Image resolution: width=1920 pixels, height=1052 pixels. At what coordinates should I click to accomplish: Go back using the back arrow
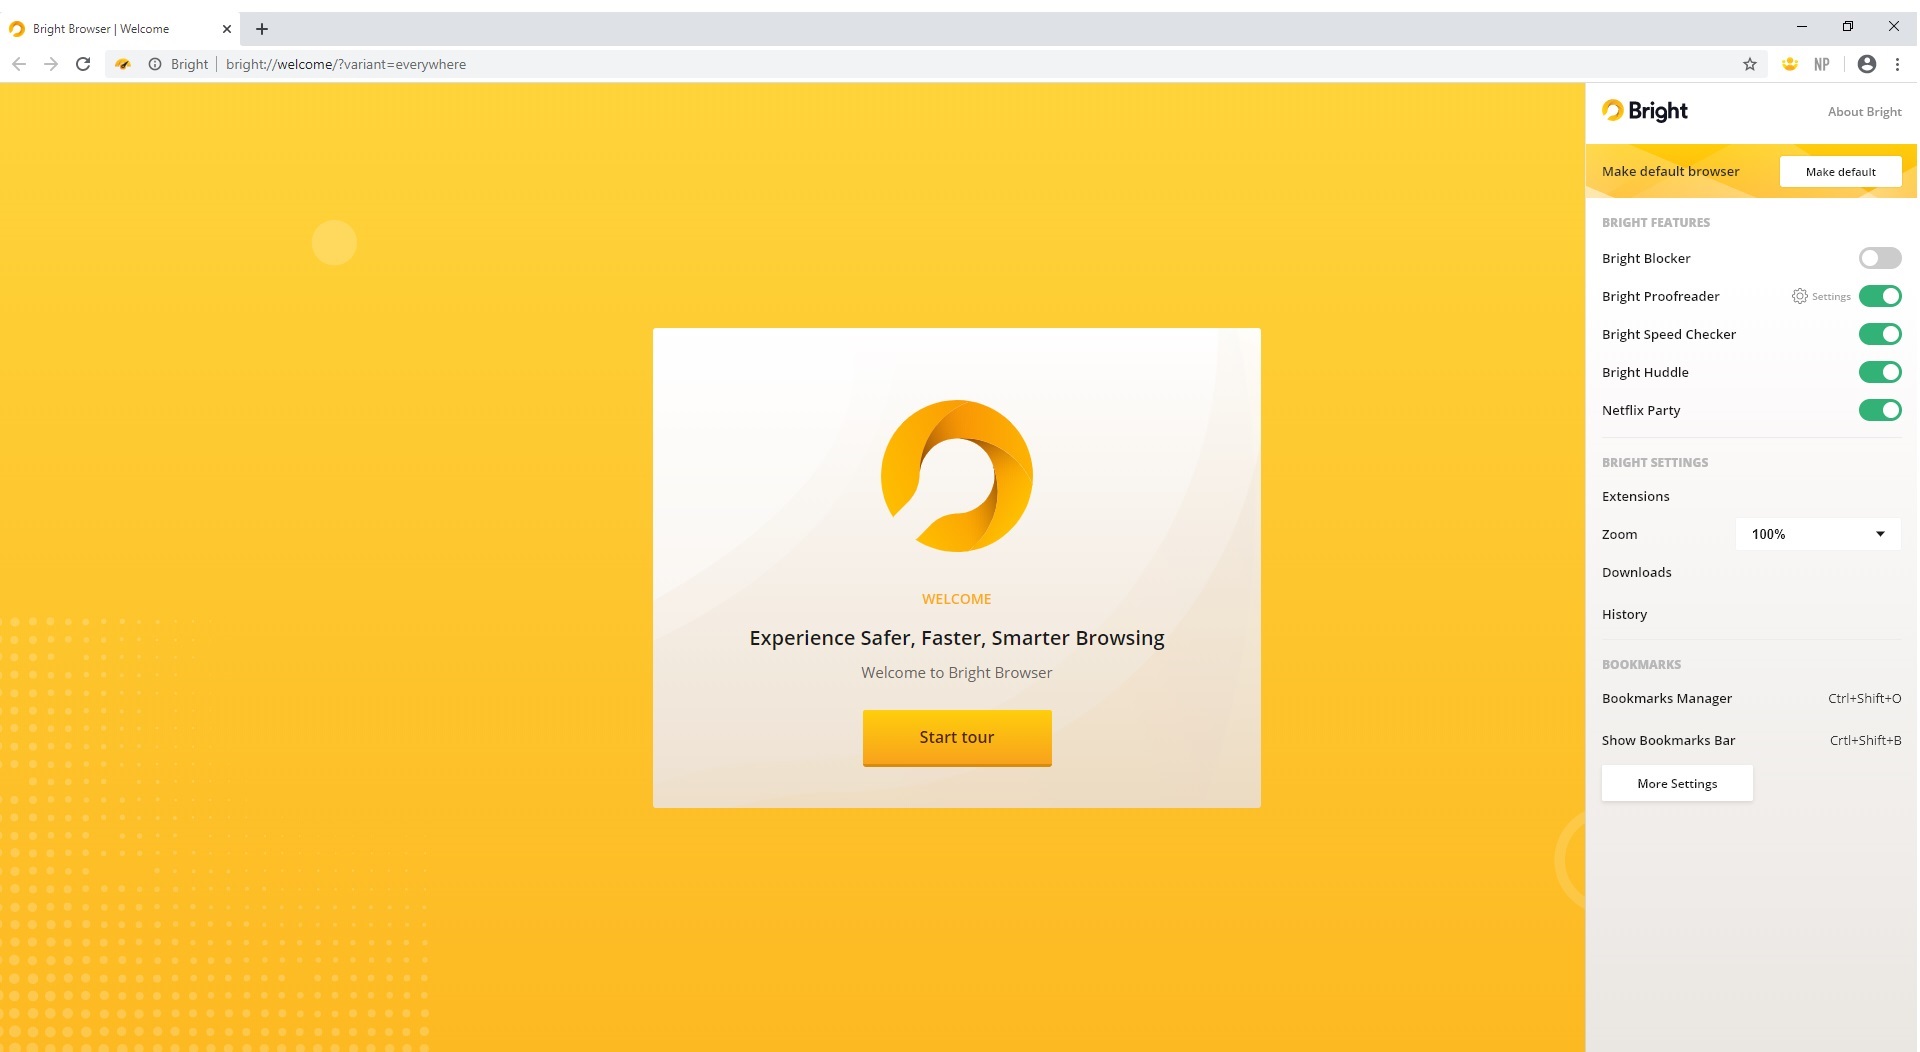point(19,64)
